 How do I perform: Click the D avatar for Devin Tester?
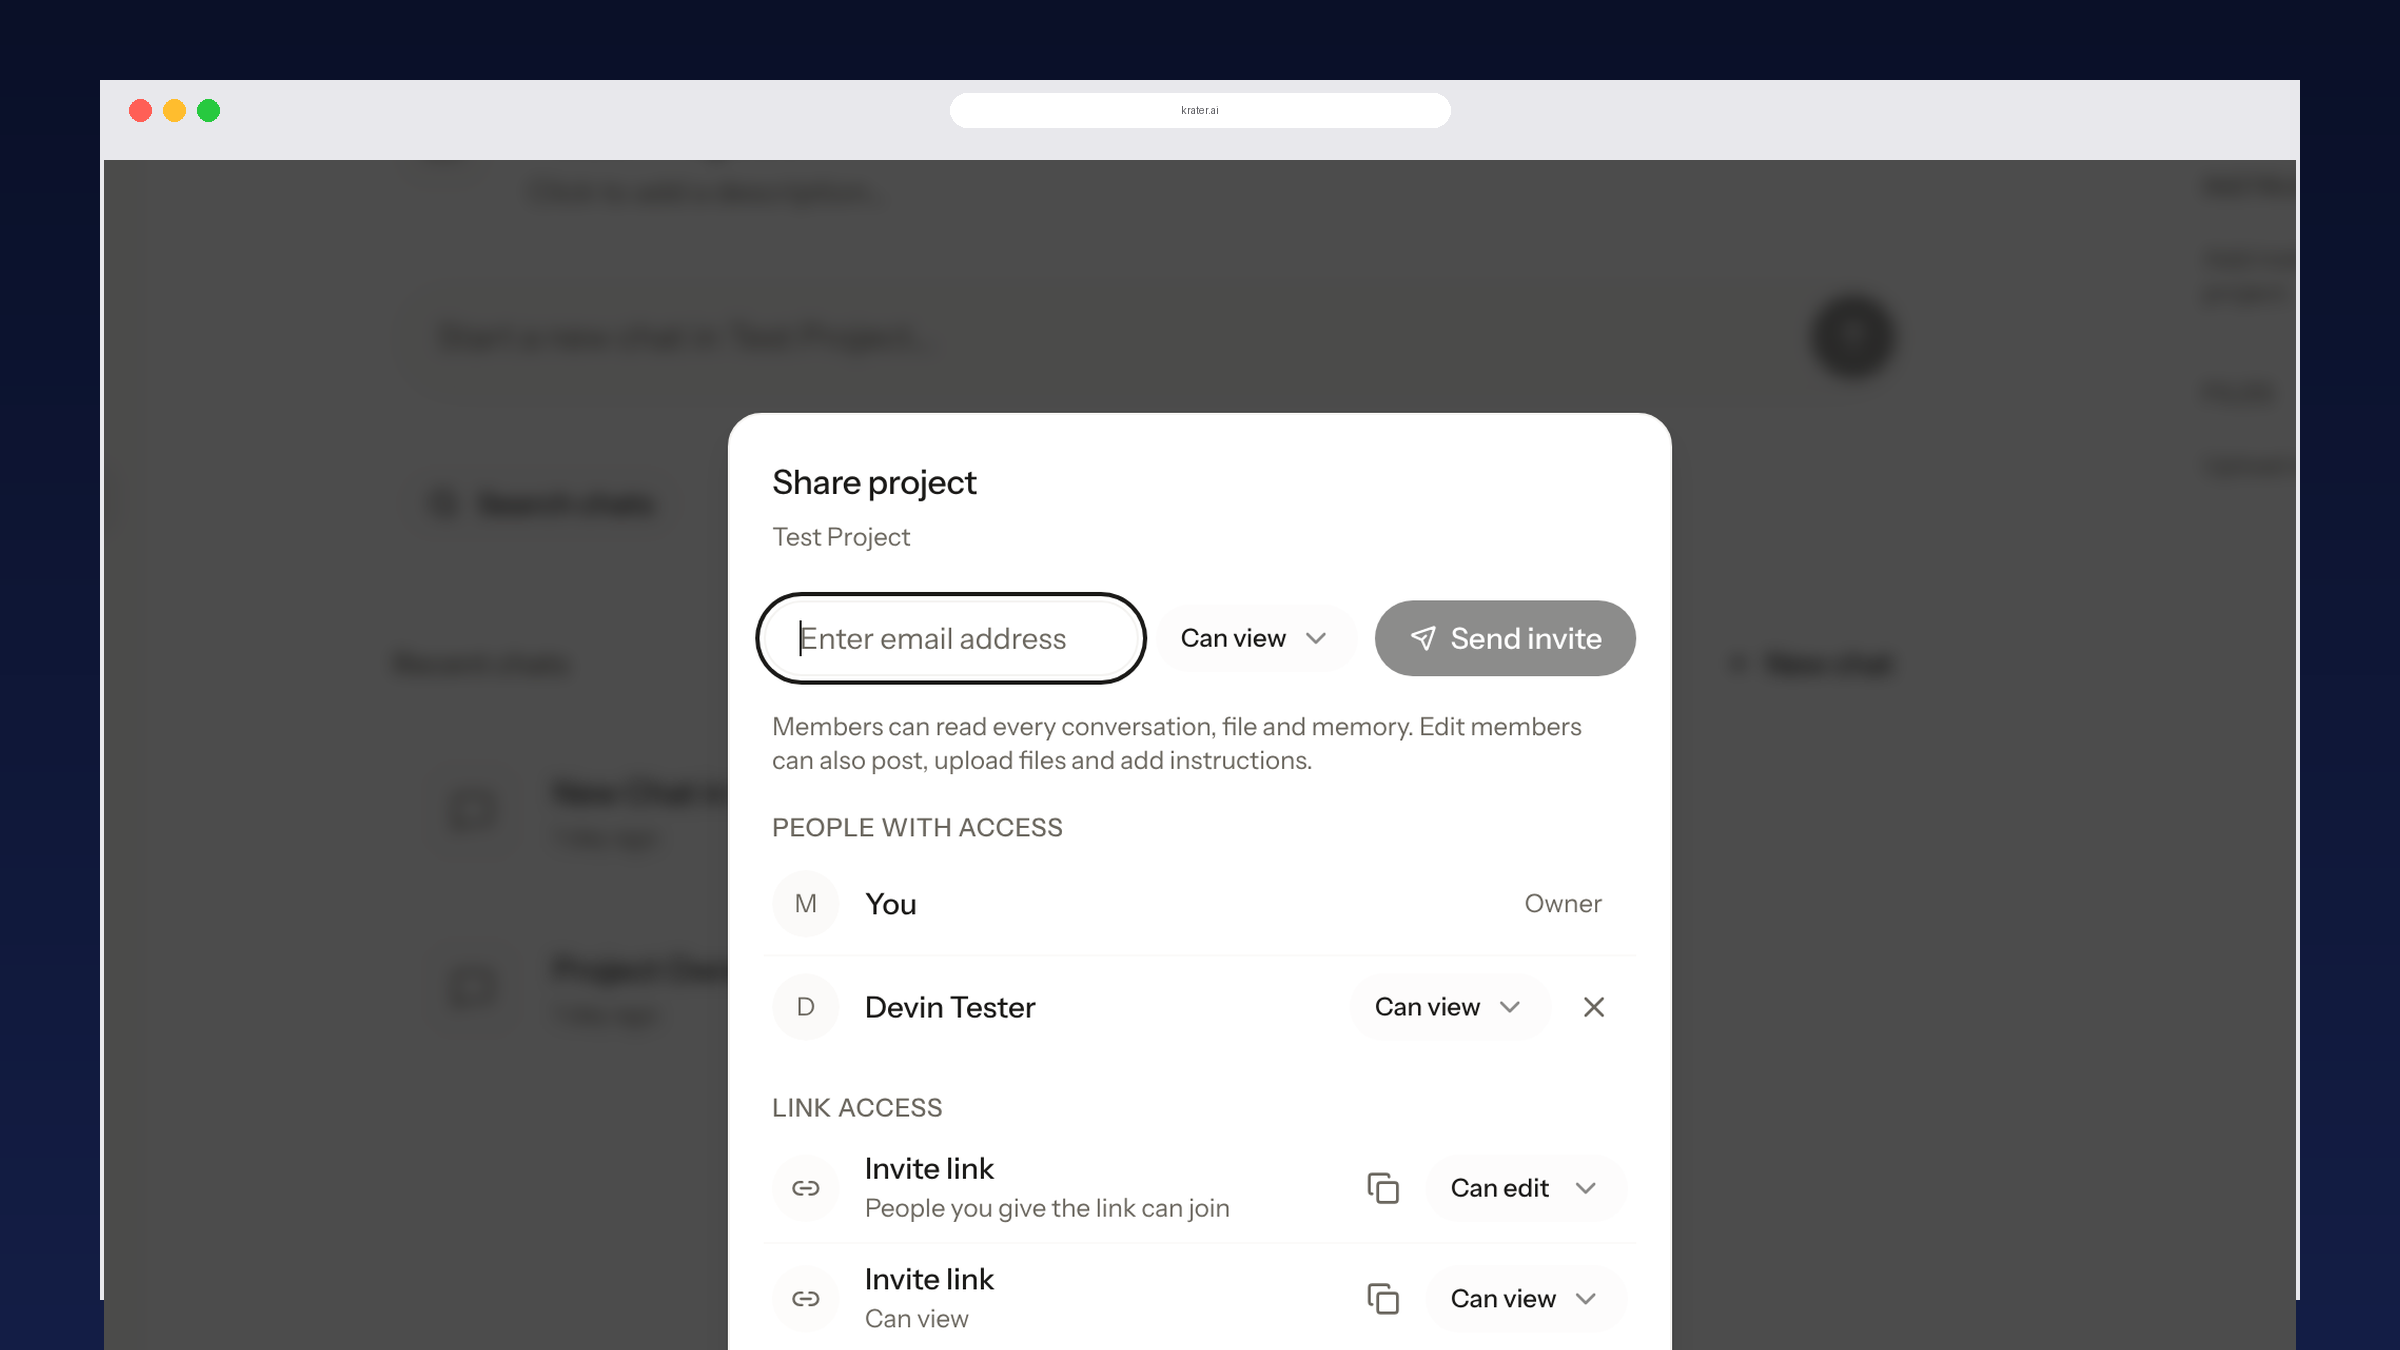pos(806,1007)
